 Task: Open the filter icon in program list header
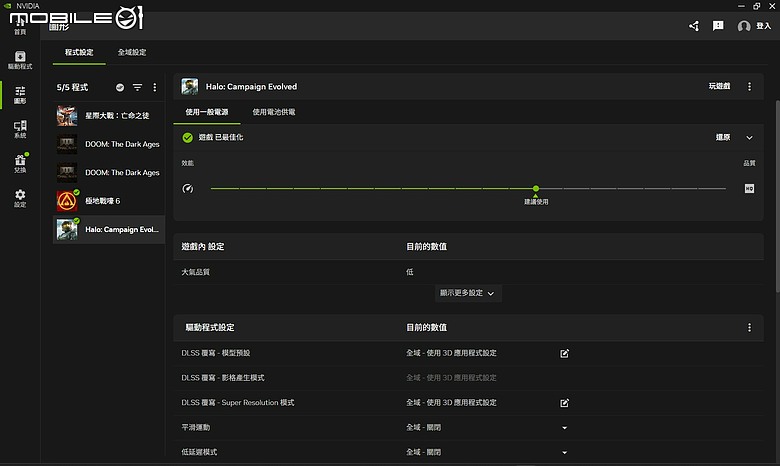(x=137, y=87)
